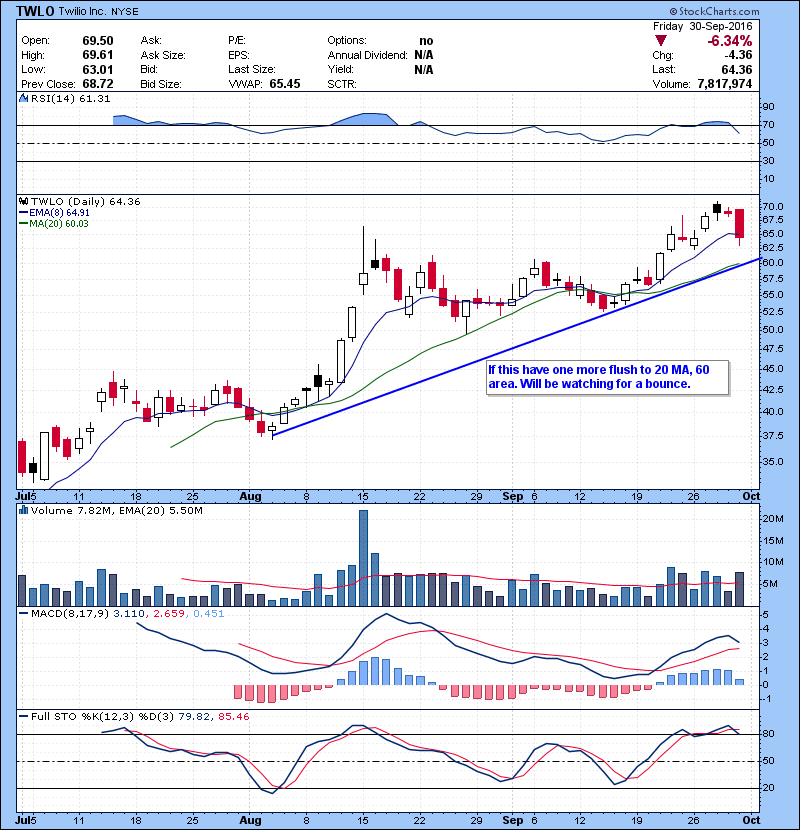Viewport: 800px width, 830px height.
Task: Click the red down-triangle change indicator
Action: [660, 41]
